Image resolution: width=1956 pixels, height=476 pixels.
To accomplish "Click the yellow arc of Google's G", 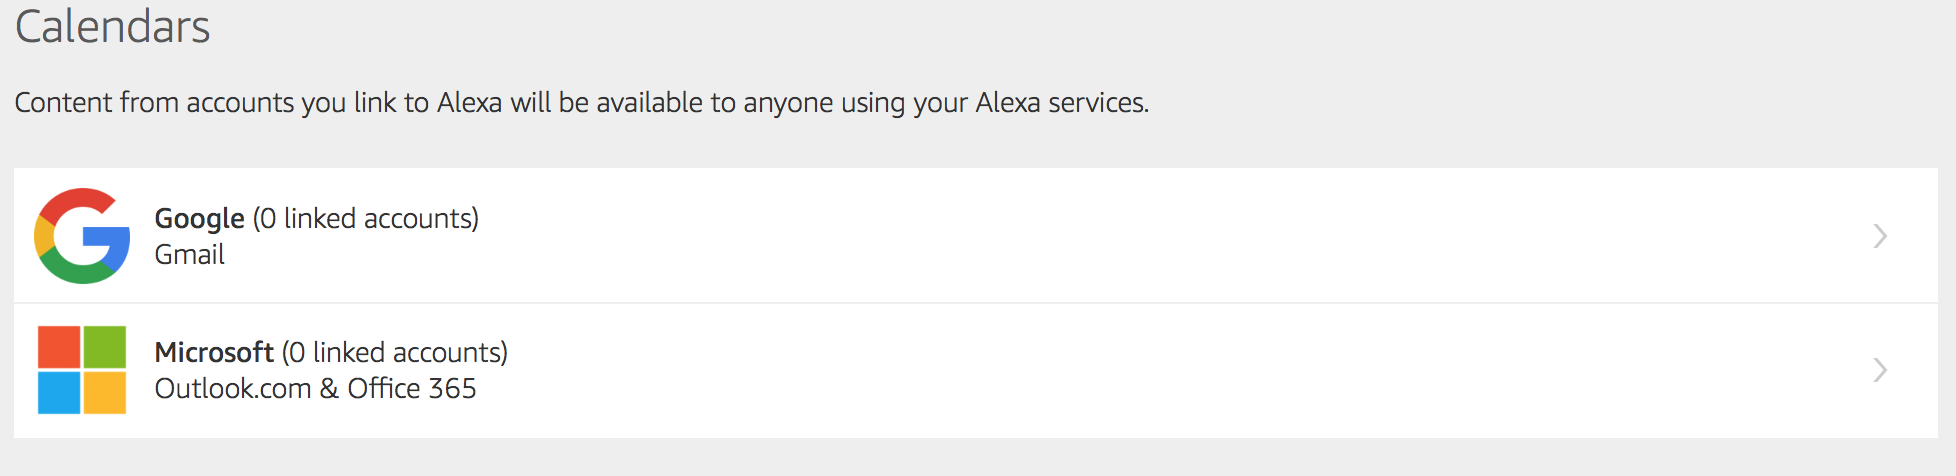I will click(x=42, y=236).
